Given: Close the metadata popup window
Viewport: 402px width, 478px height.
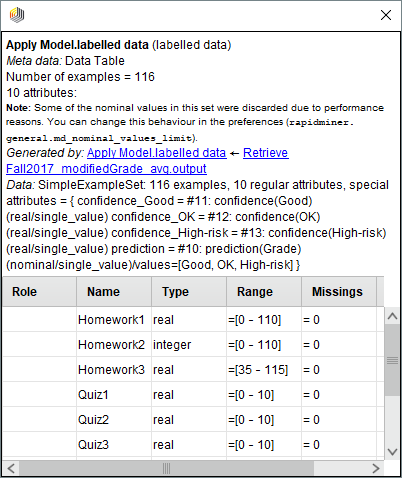Looking at the screenshot, I should [x=386, y=15].
